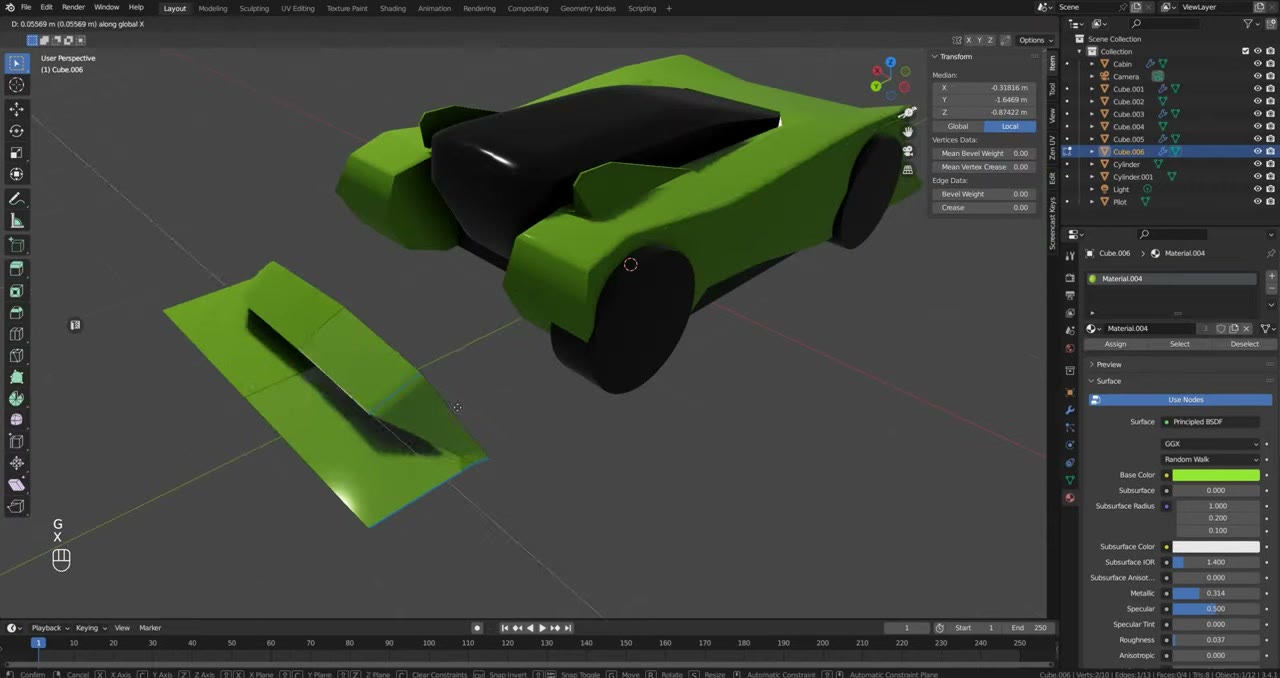The image size is (1280, 678).
Task: Open Random Walk subsurface method dropdown
Action: [1210, 459]
